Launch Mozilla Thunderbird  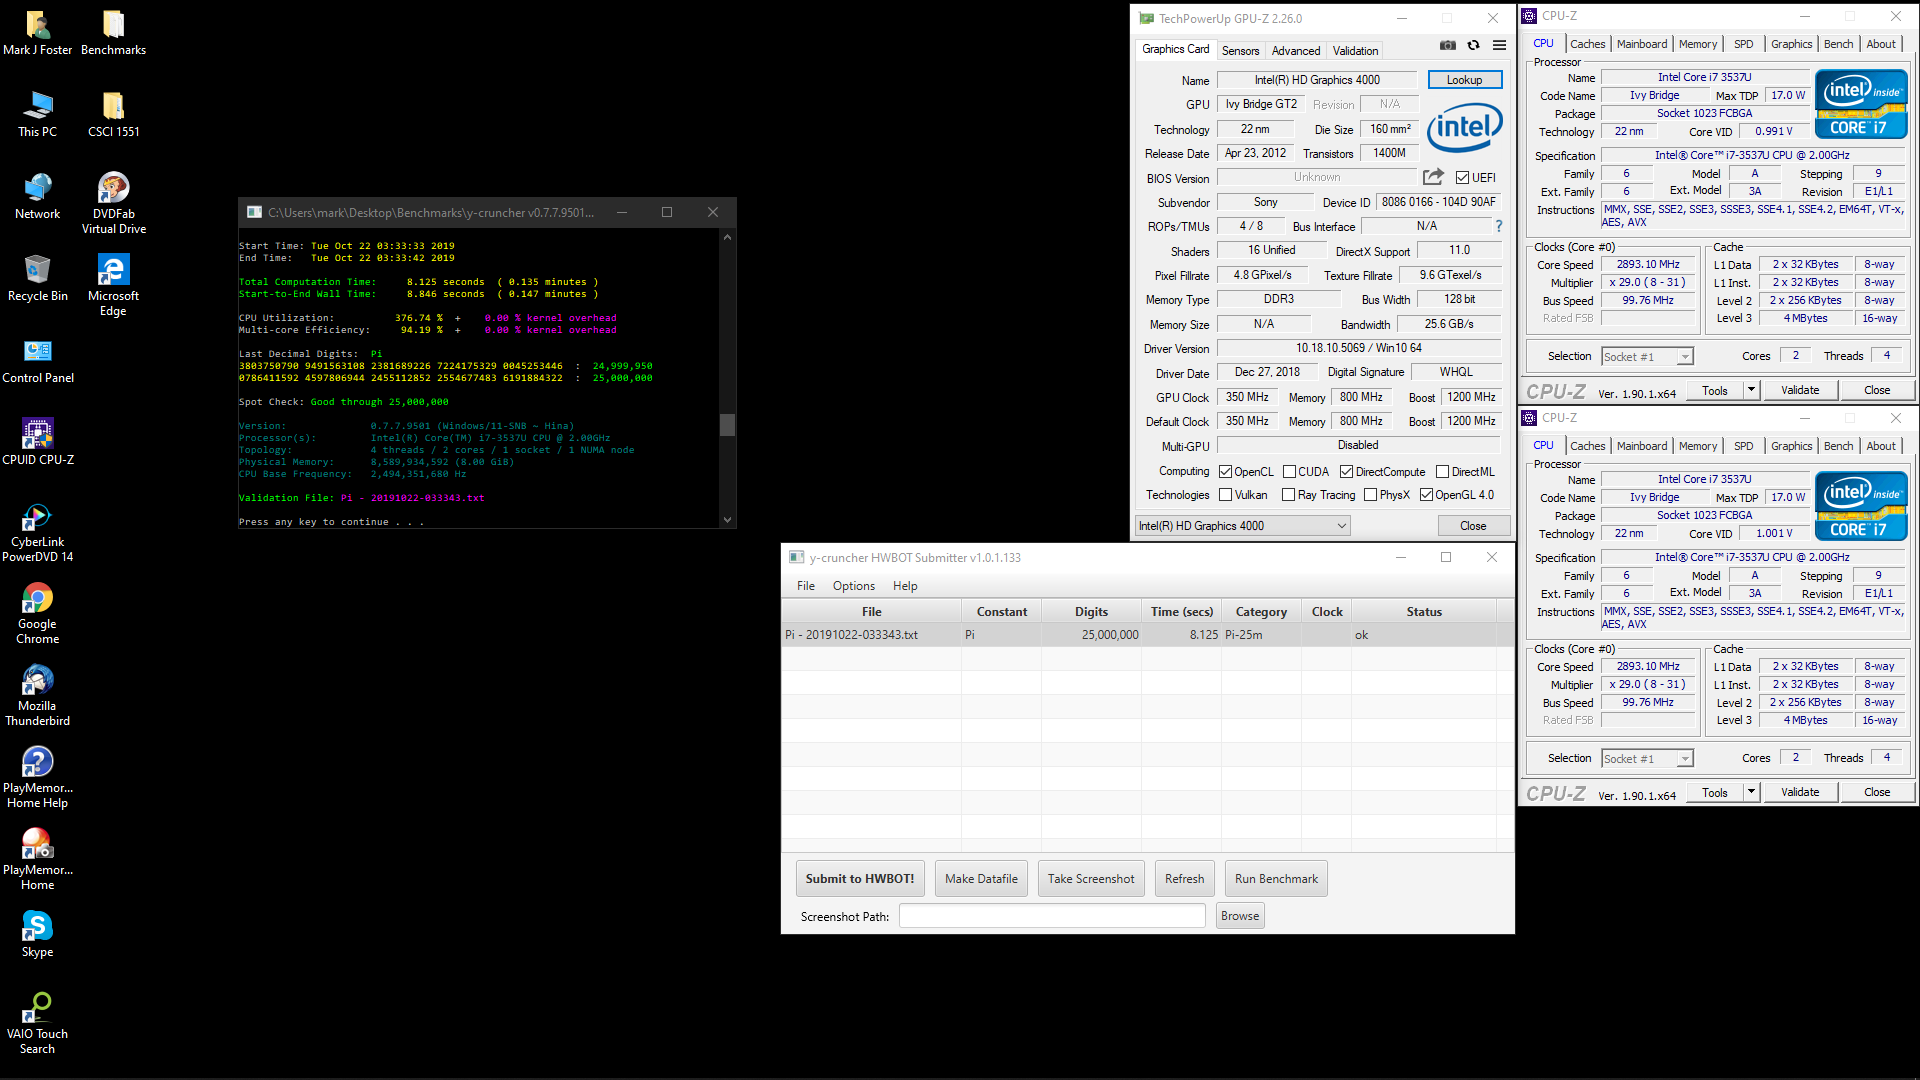37,696
